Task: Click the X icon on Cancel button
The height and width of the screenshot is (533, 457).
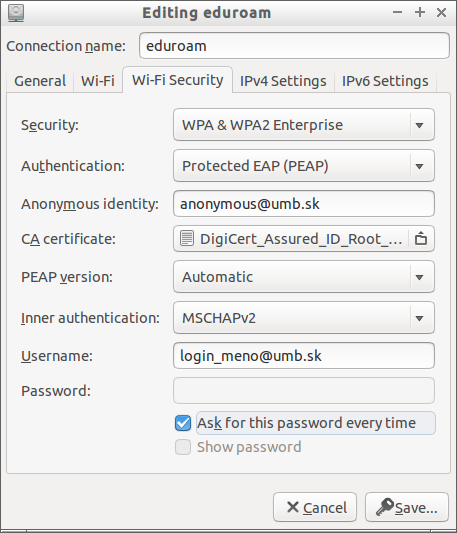Action: (x=292, y=507)
